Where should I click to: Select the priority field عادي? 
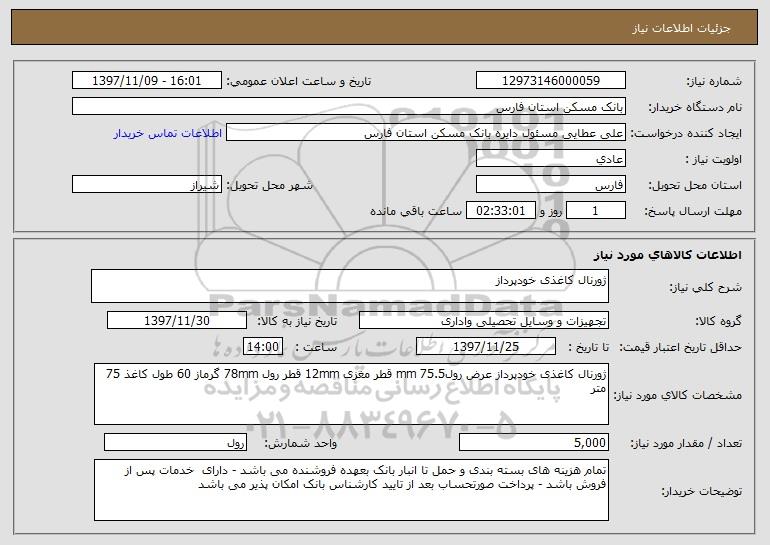coord(550,159)
